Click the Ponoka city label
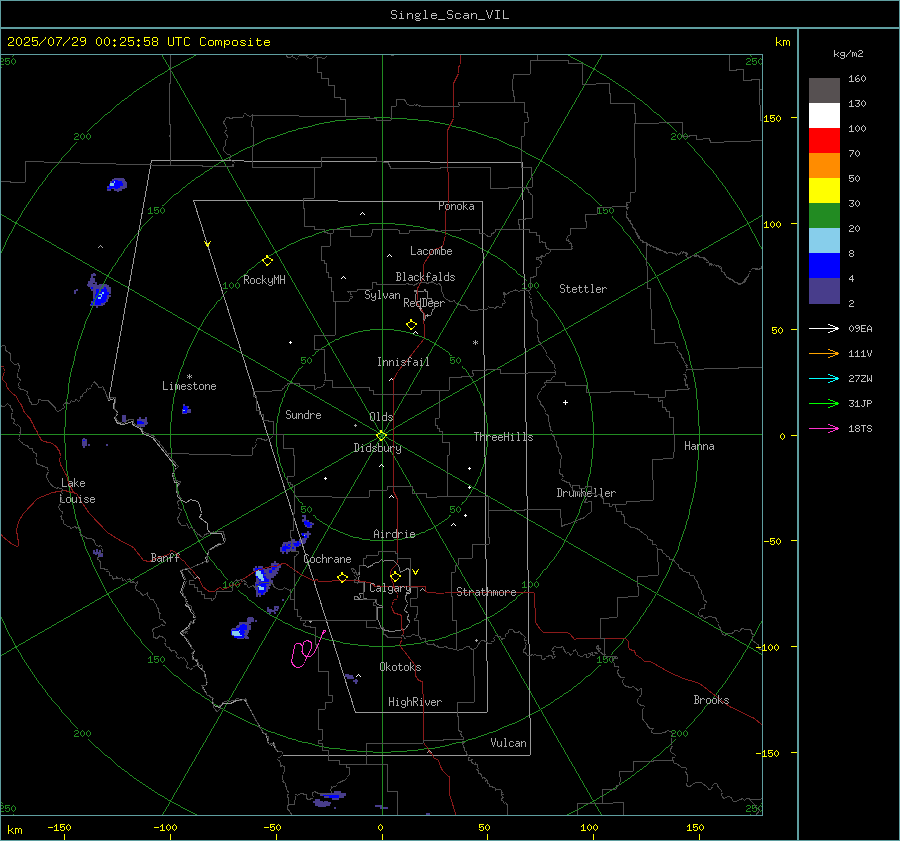This screenshot has height=841, width=900. 456,206
